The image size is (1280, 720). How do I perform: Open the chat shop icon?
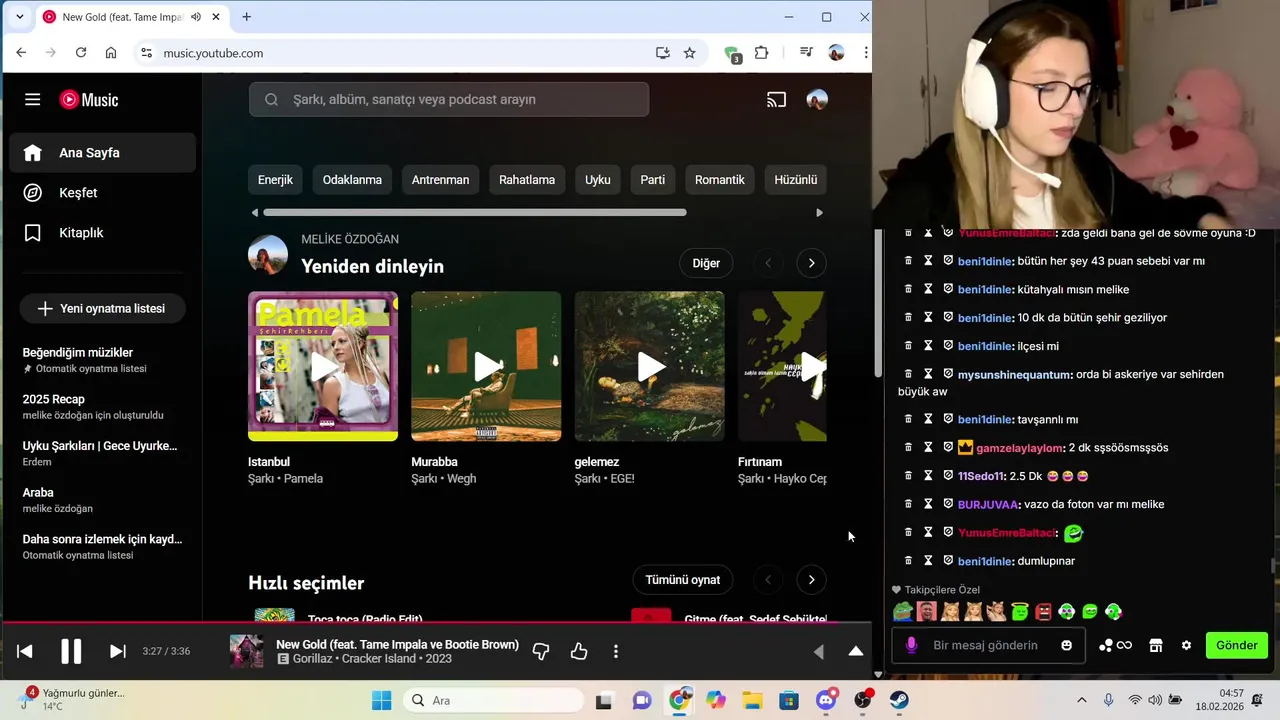click(x=1156, y=645)
